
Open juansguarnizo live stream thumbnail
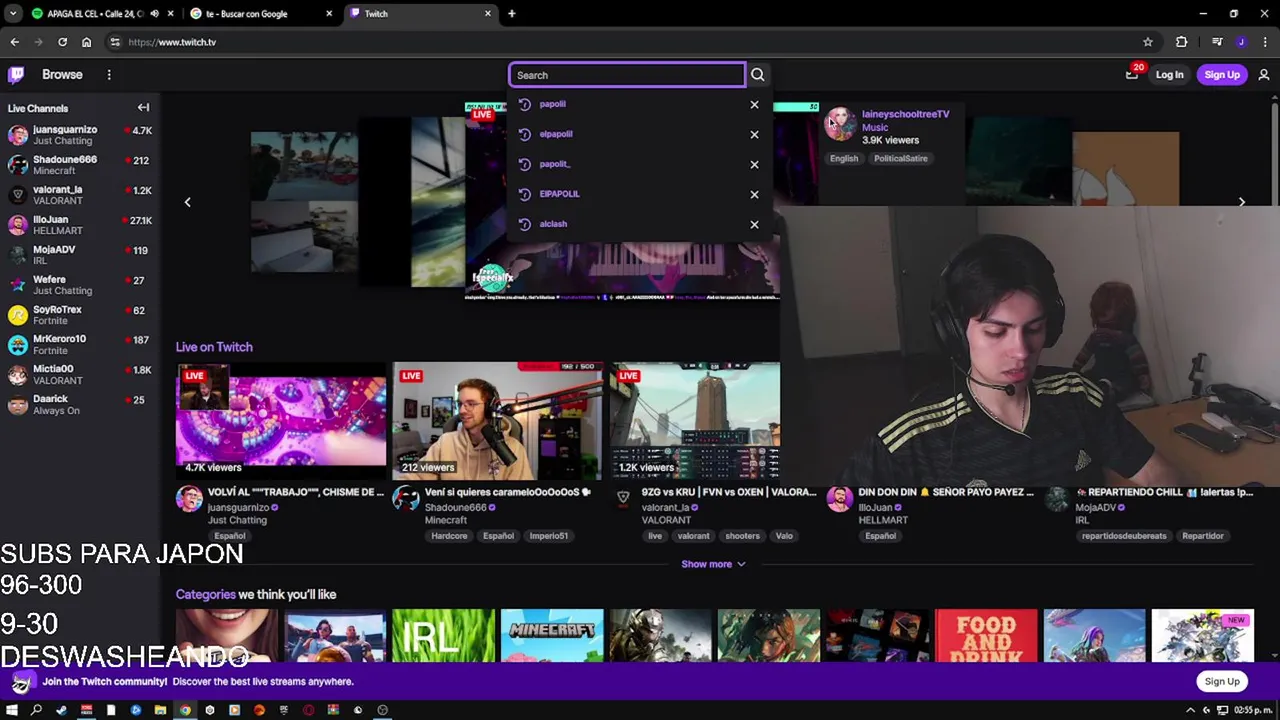point(281,420)
